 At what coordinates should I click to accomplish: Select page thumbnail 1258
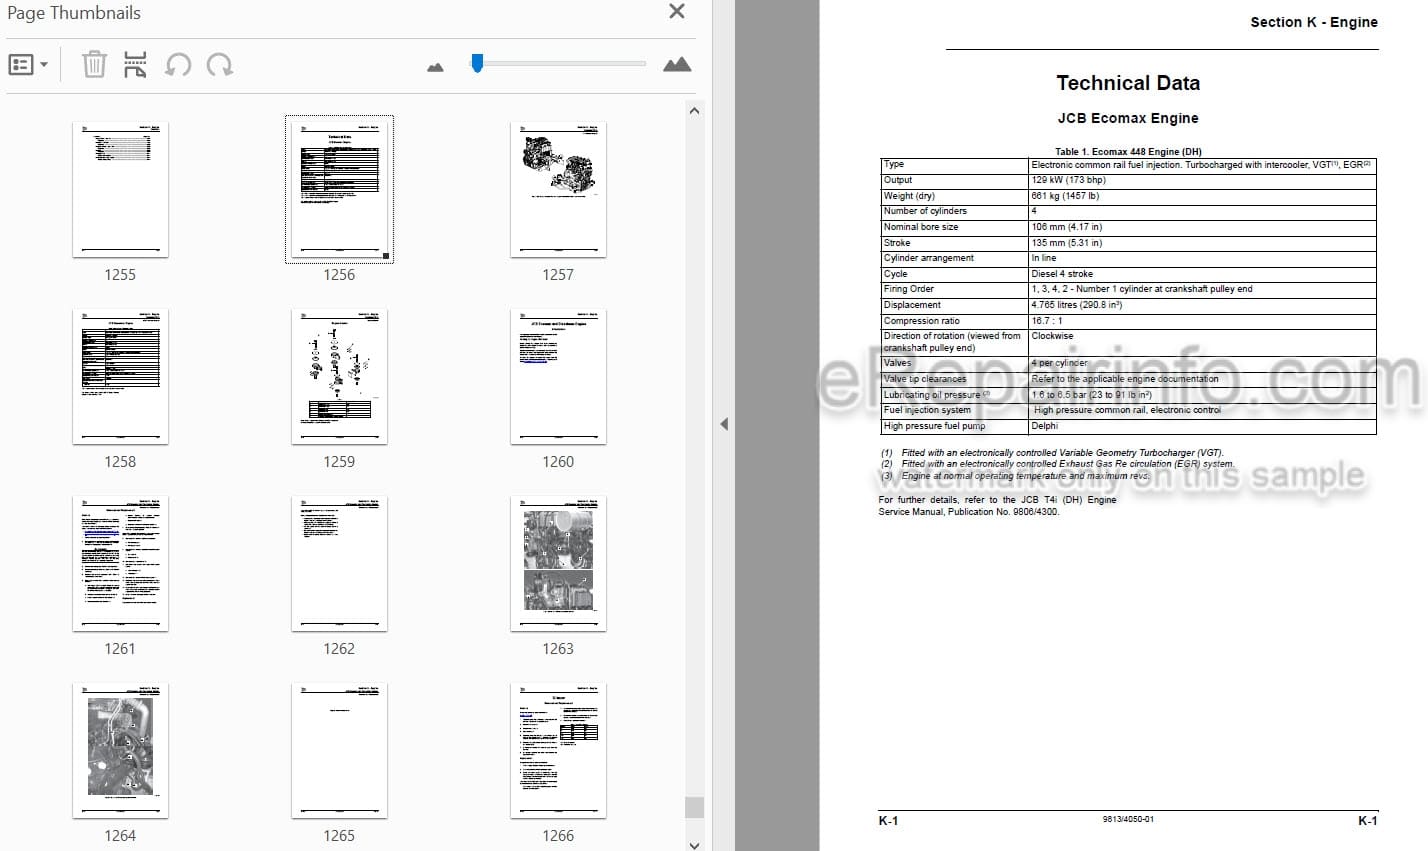click(x=120, y=377)
